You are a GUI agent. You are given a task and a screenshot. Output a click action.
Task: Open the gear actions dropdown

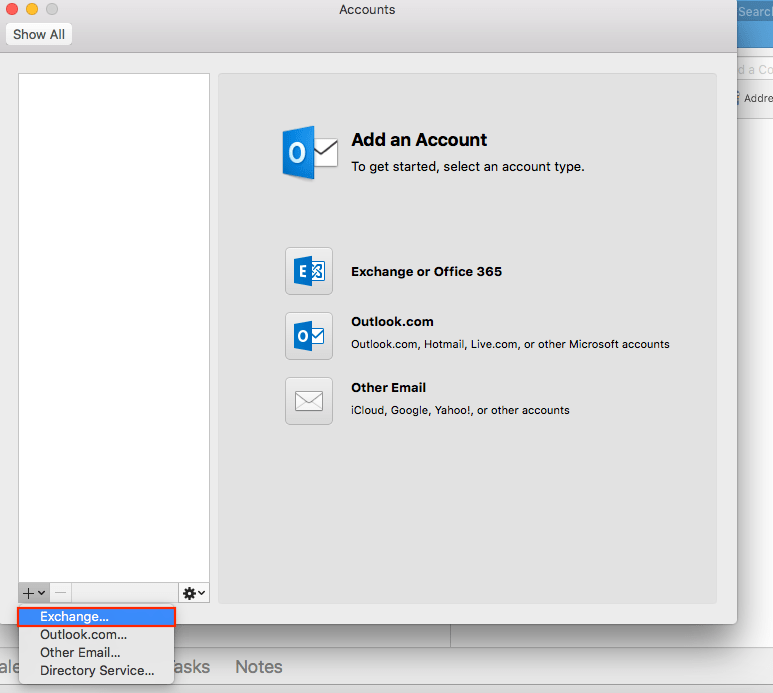point(194,593)
